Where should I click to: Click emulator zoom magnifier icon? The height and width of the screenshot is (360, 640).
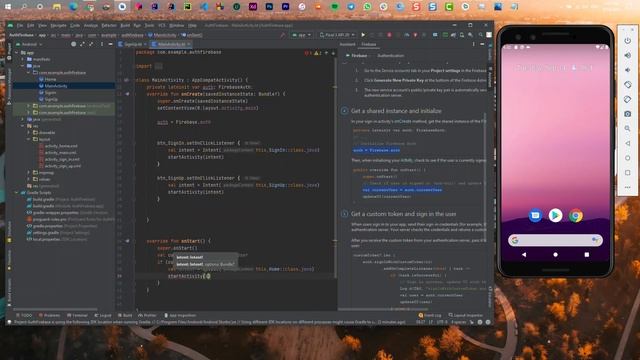(x=628, y=129)
